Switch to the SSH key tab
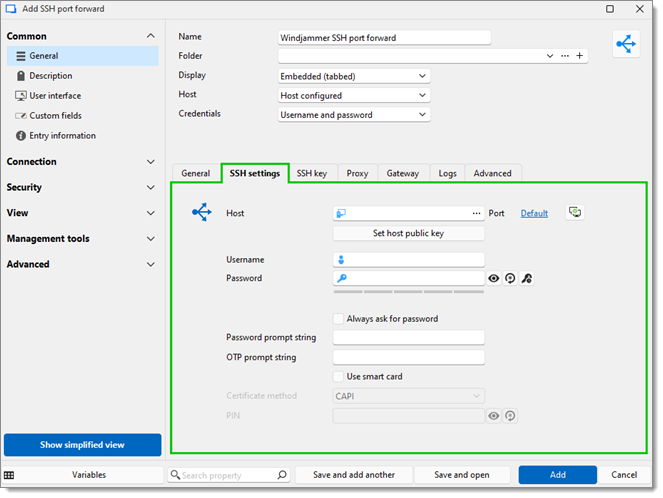663x498 pixels. [x=311, y=174]
